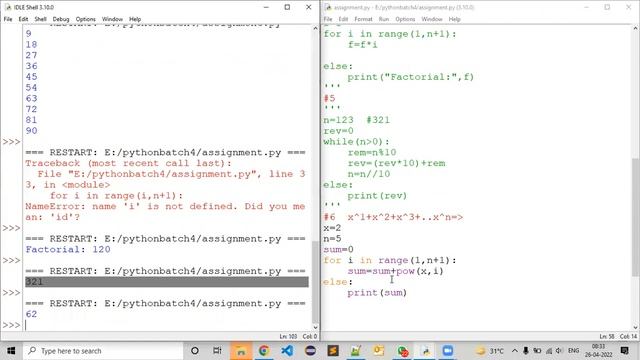Viewport: 640px width, 360px height.
Task: Click the comment '#6 x^1+x^2+x^3+..x^n=>'
Action: [x=393, y=217]
